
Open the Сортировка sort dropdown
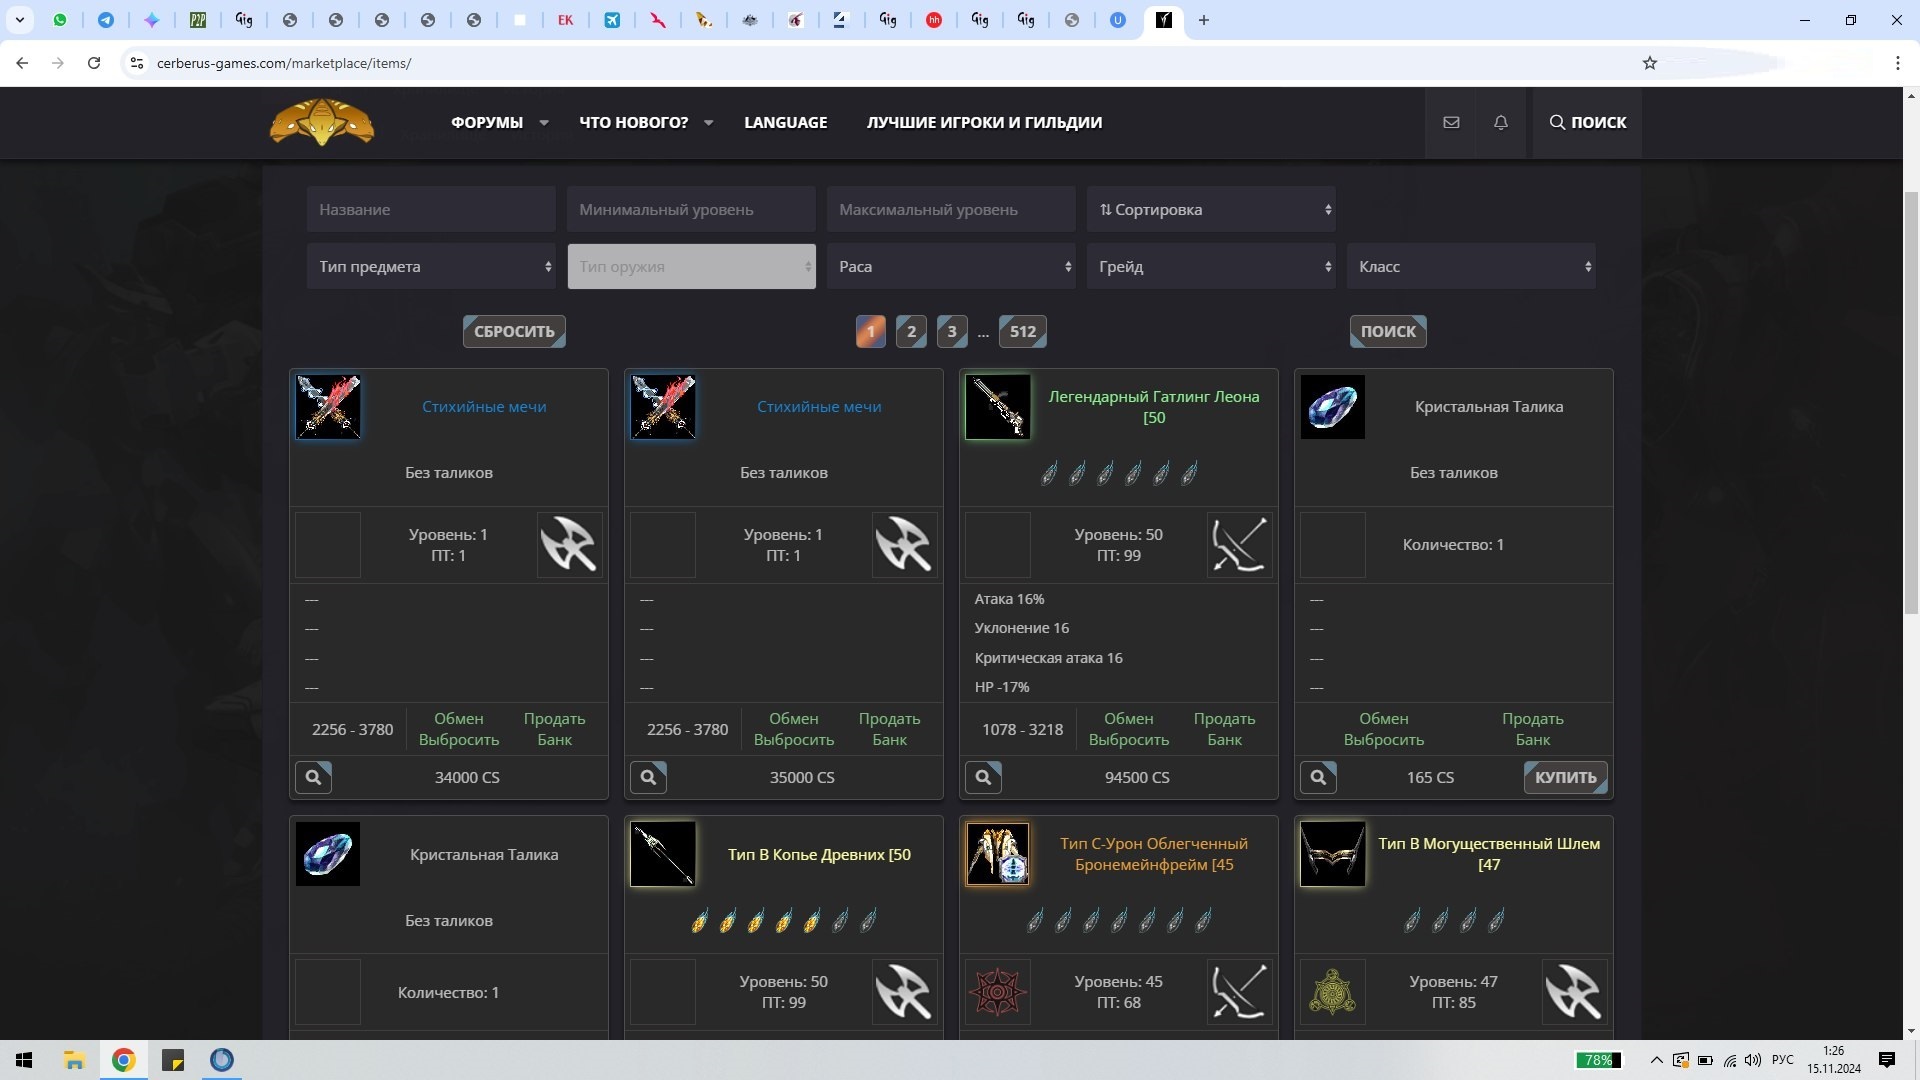click(x=1211, y=210)
